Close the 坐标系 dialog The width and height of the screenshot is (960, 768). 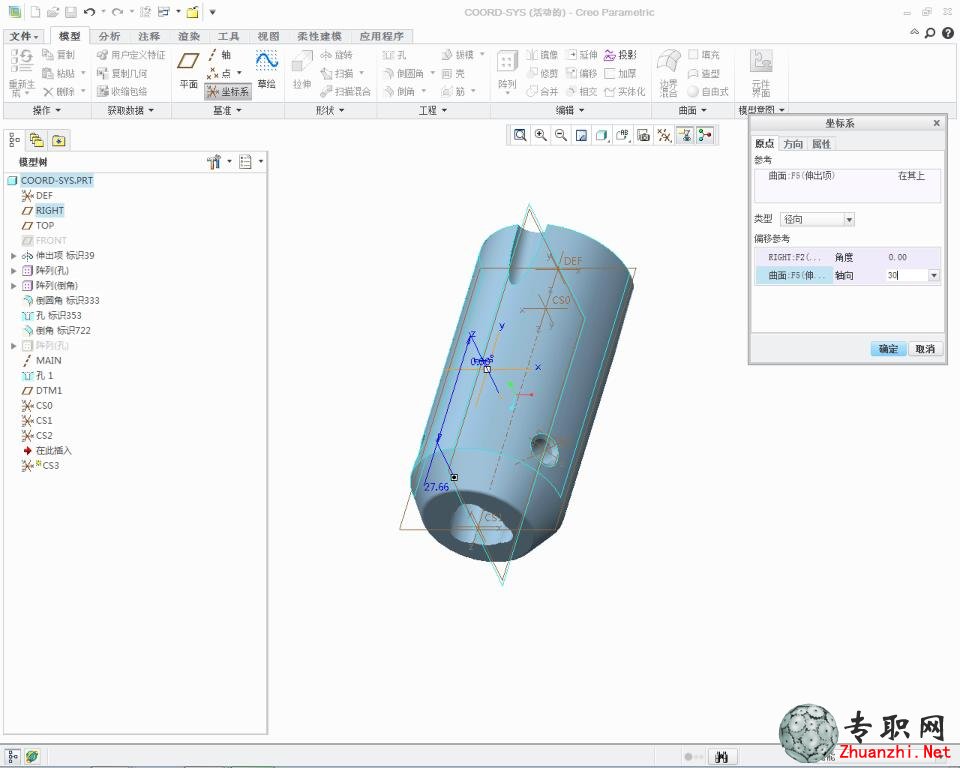(x=936, y=123)
